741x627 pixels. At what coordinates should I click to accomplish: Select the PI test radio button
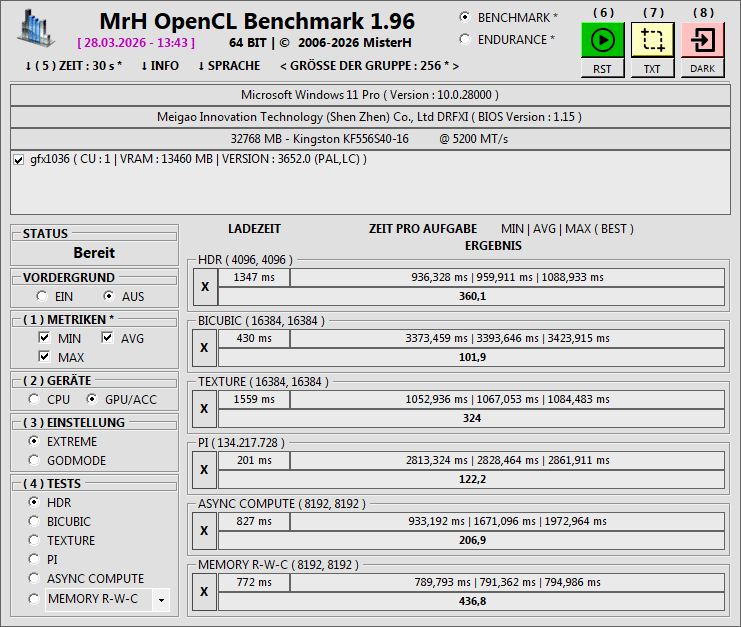coord(34,559)
